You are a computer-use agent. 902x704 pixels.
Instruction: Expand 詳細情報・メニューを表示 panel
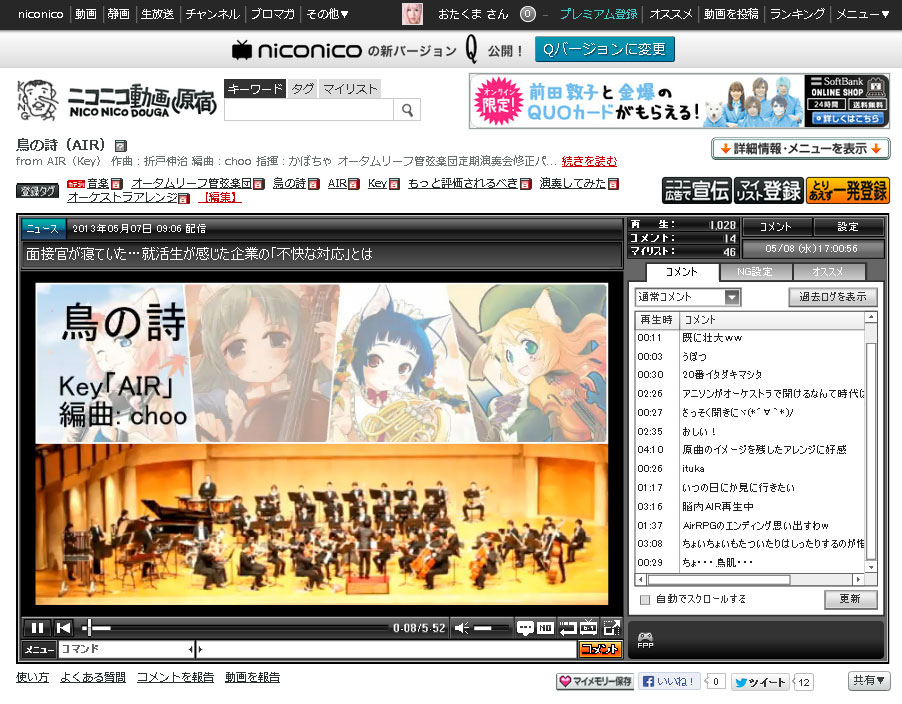(x=801, y=149)
